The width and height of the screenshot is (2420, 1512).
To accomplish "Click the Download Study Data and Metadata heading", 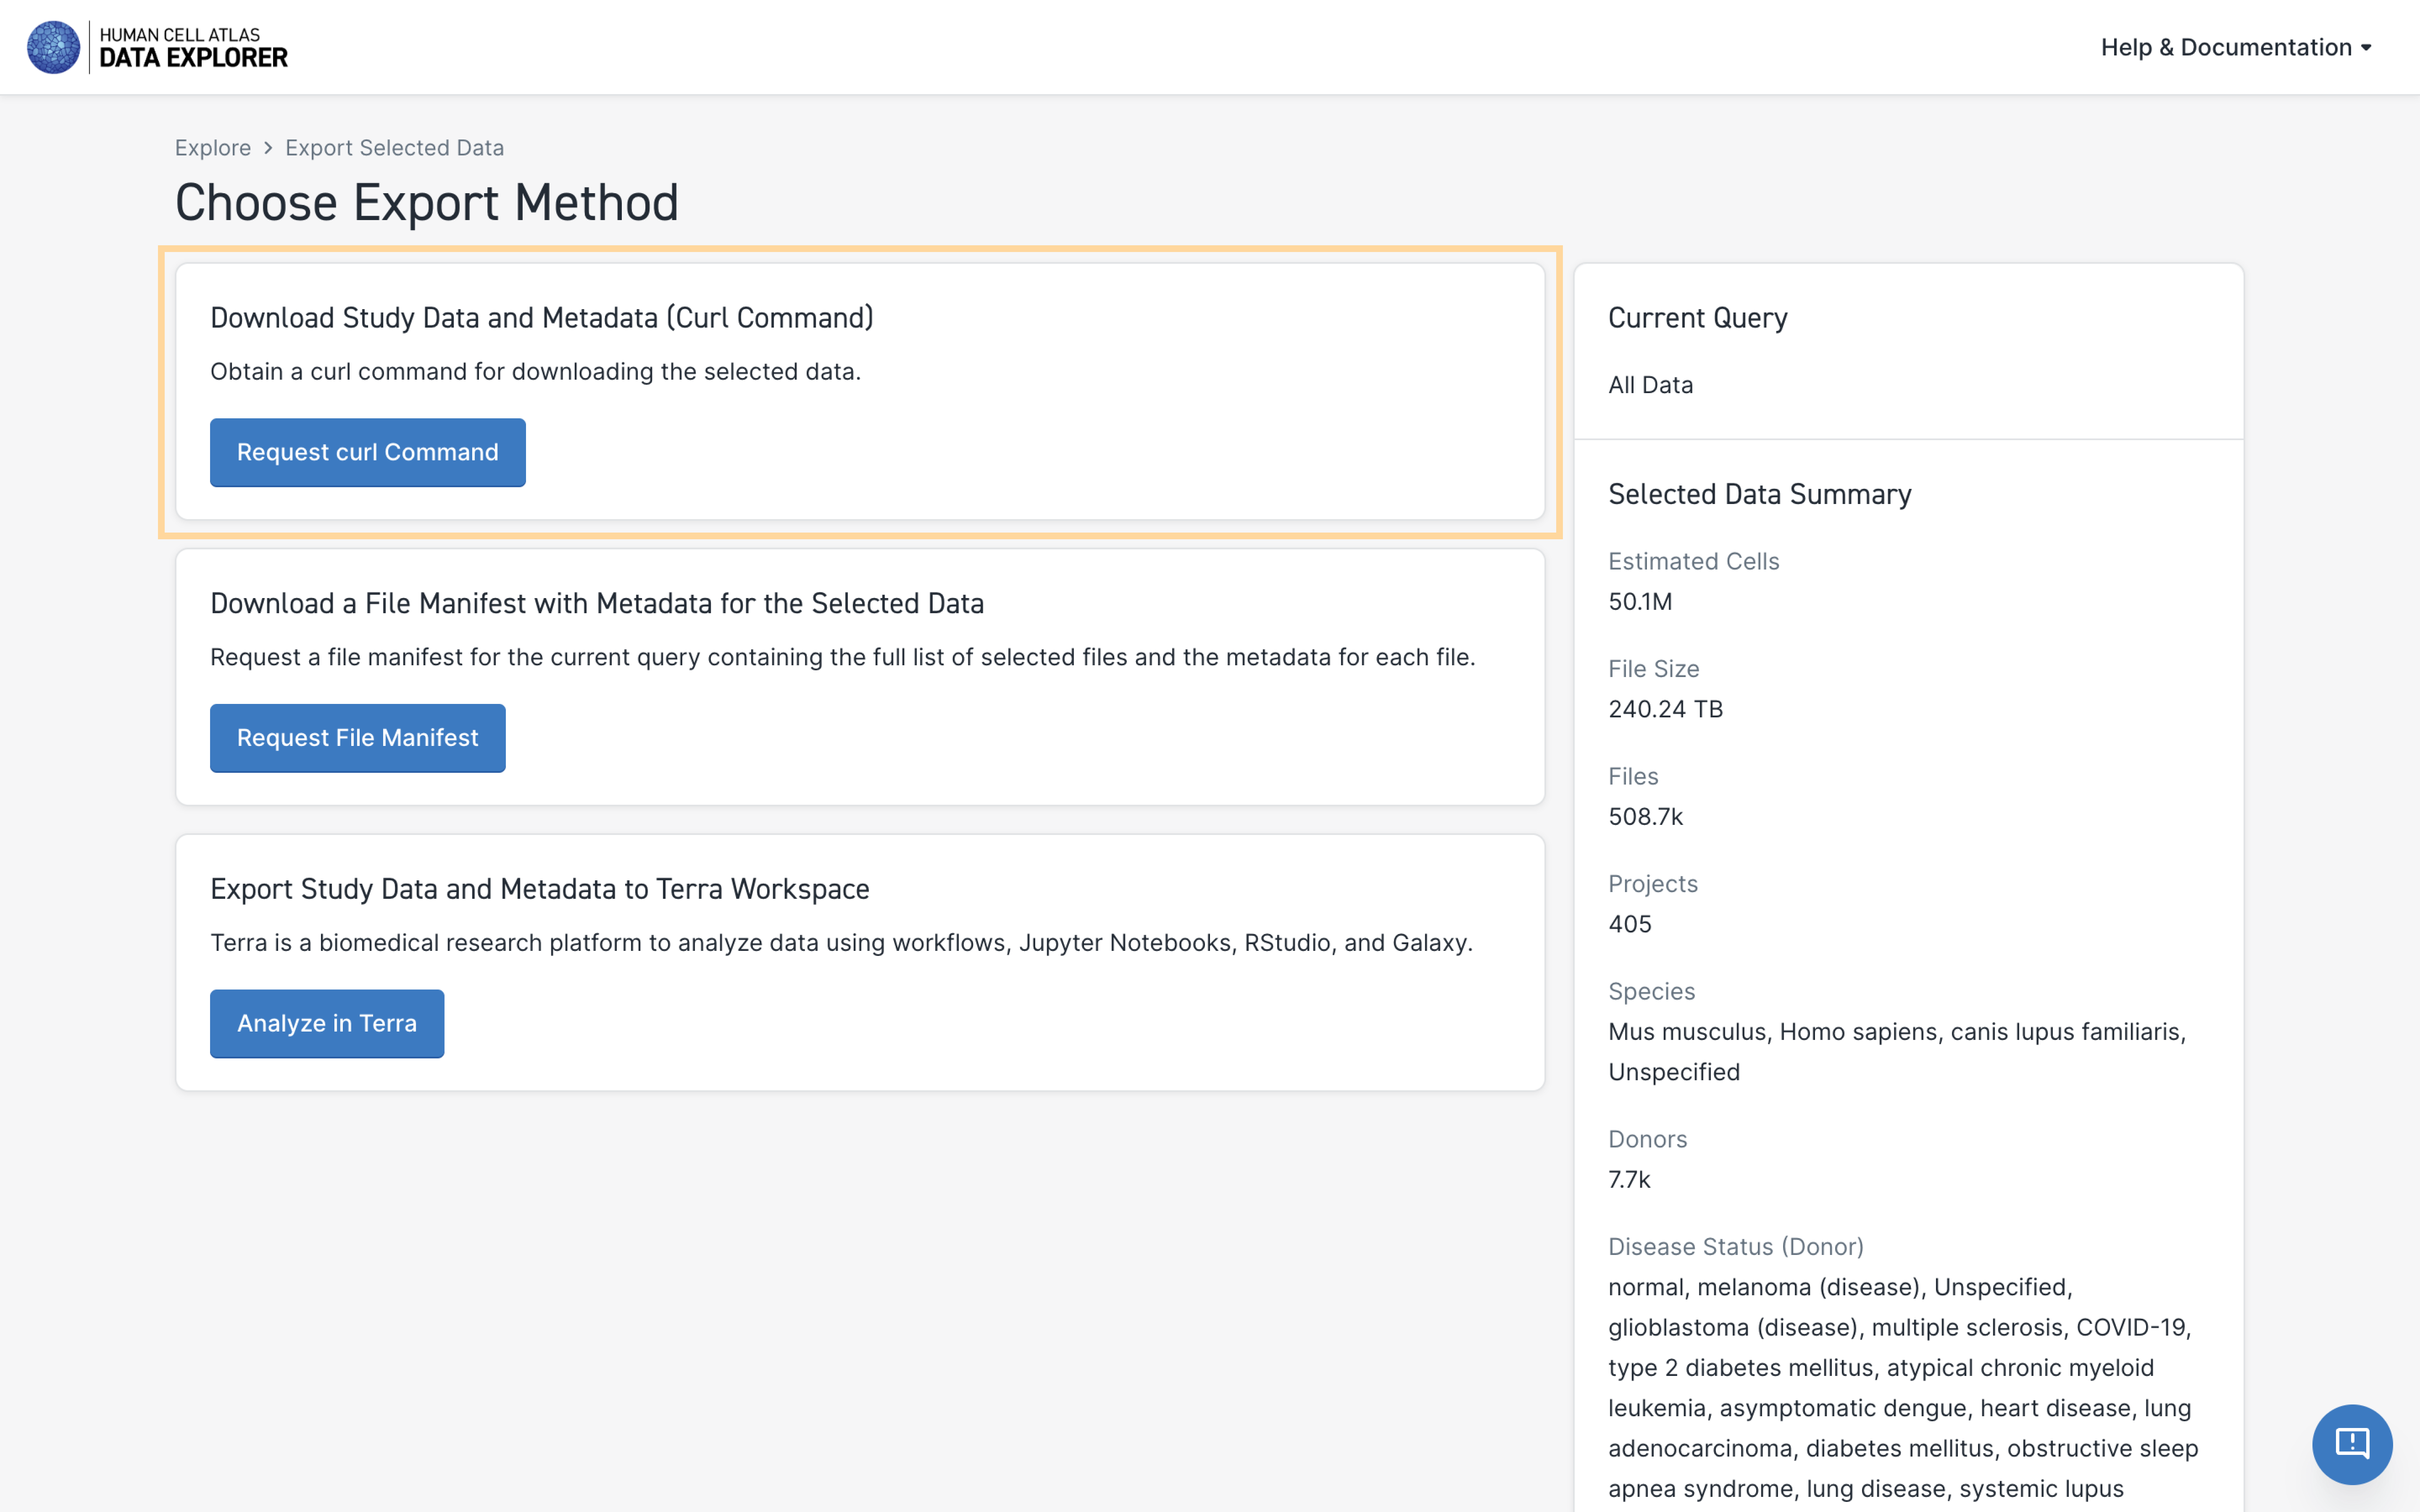I will coord(542,318).
